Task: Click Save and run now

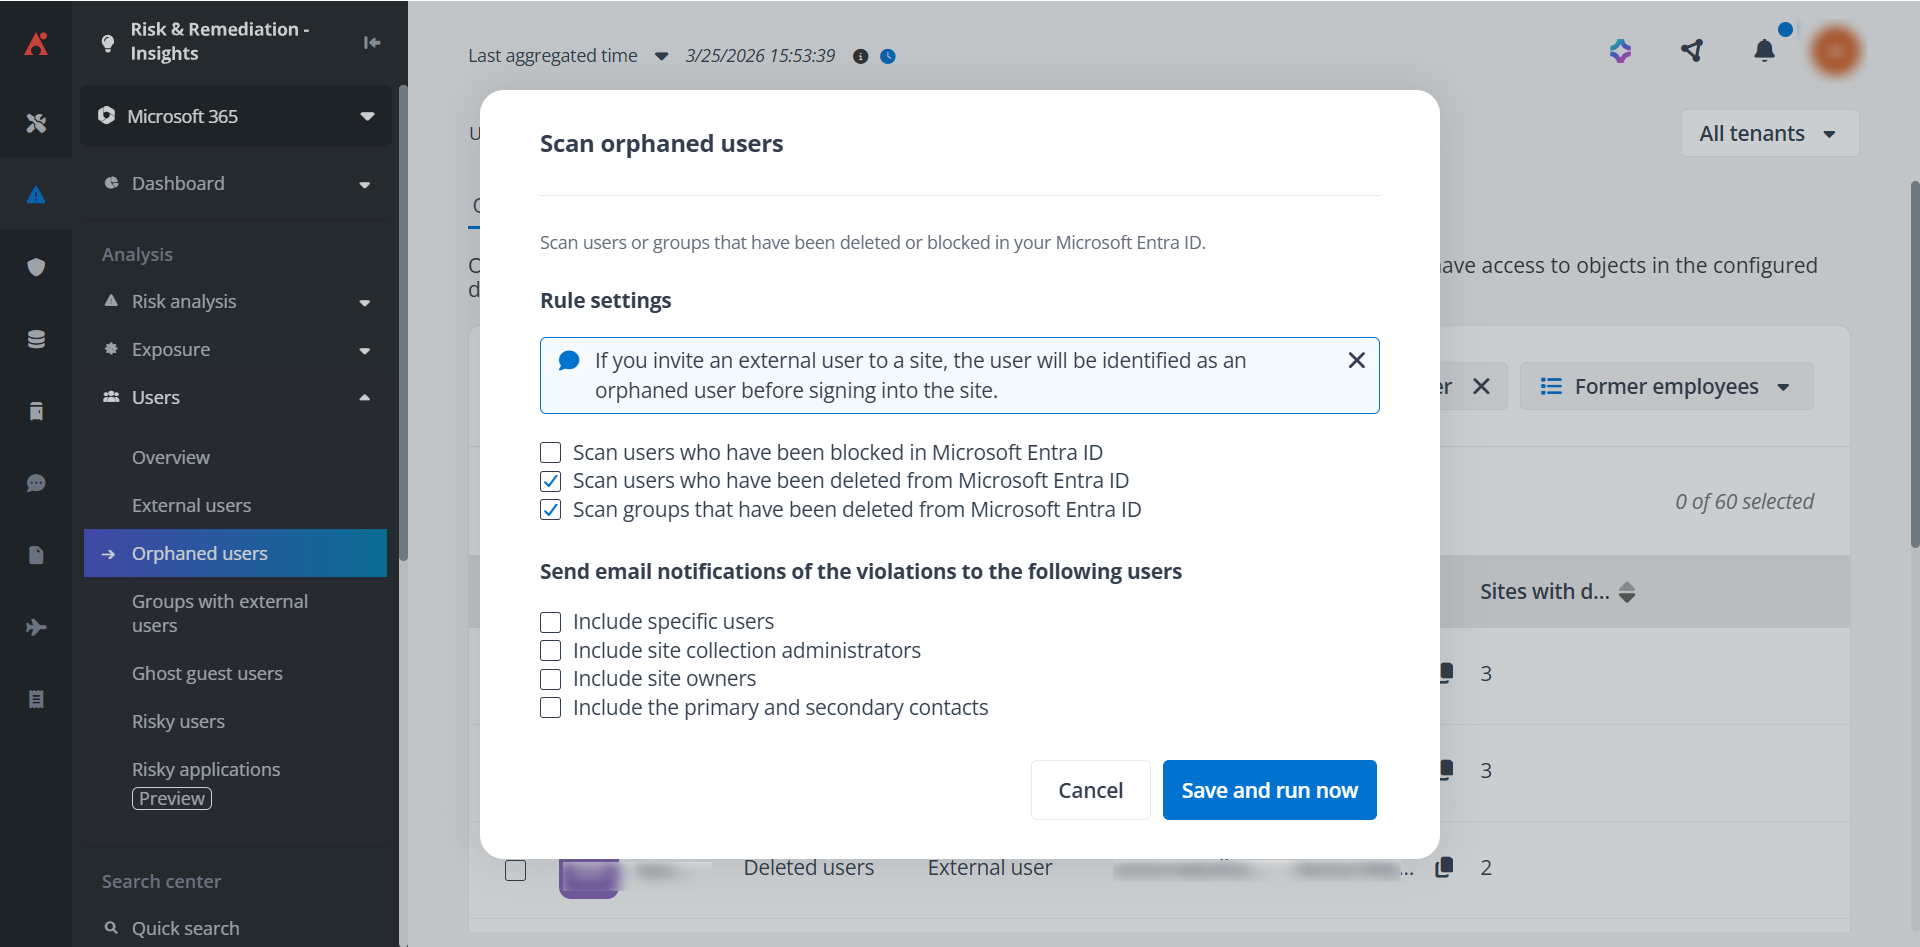Action: pos(1270,790)
